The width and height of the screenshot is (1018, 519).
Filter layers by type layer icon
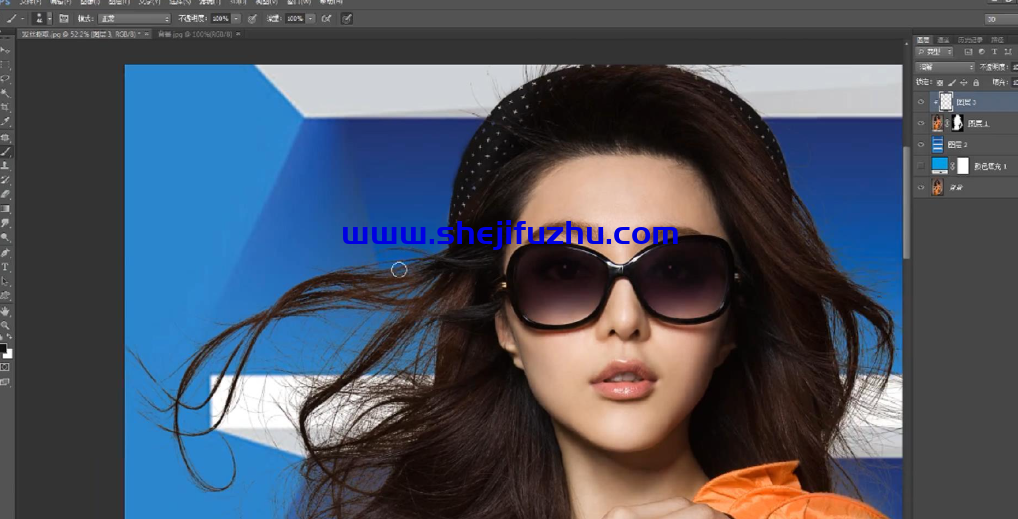tap(995, 52)
